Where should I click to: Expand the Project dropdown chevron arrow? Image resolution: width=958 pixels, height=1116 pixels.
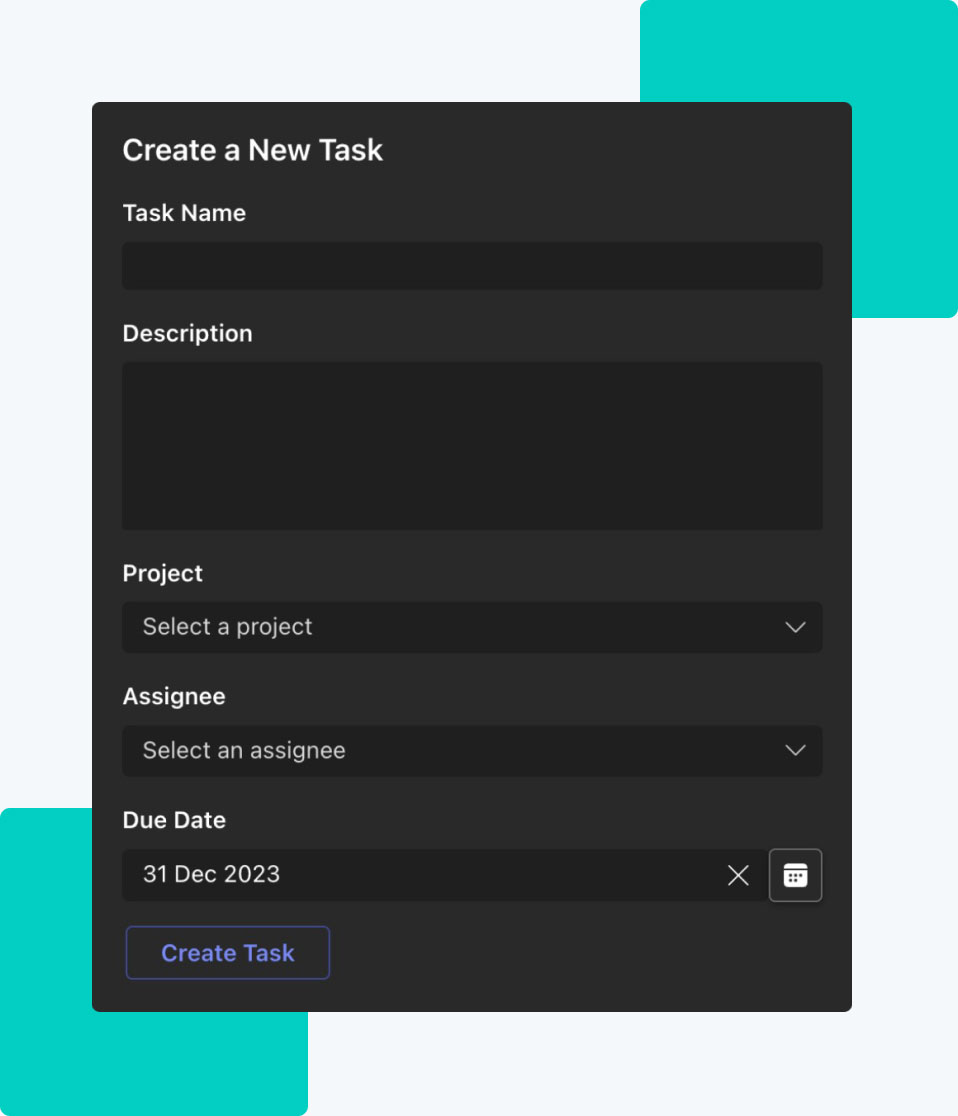pyautogui.click(x=795, y=627)
